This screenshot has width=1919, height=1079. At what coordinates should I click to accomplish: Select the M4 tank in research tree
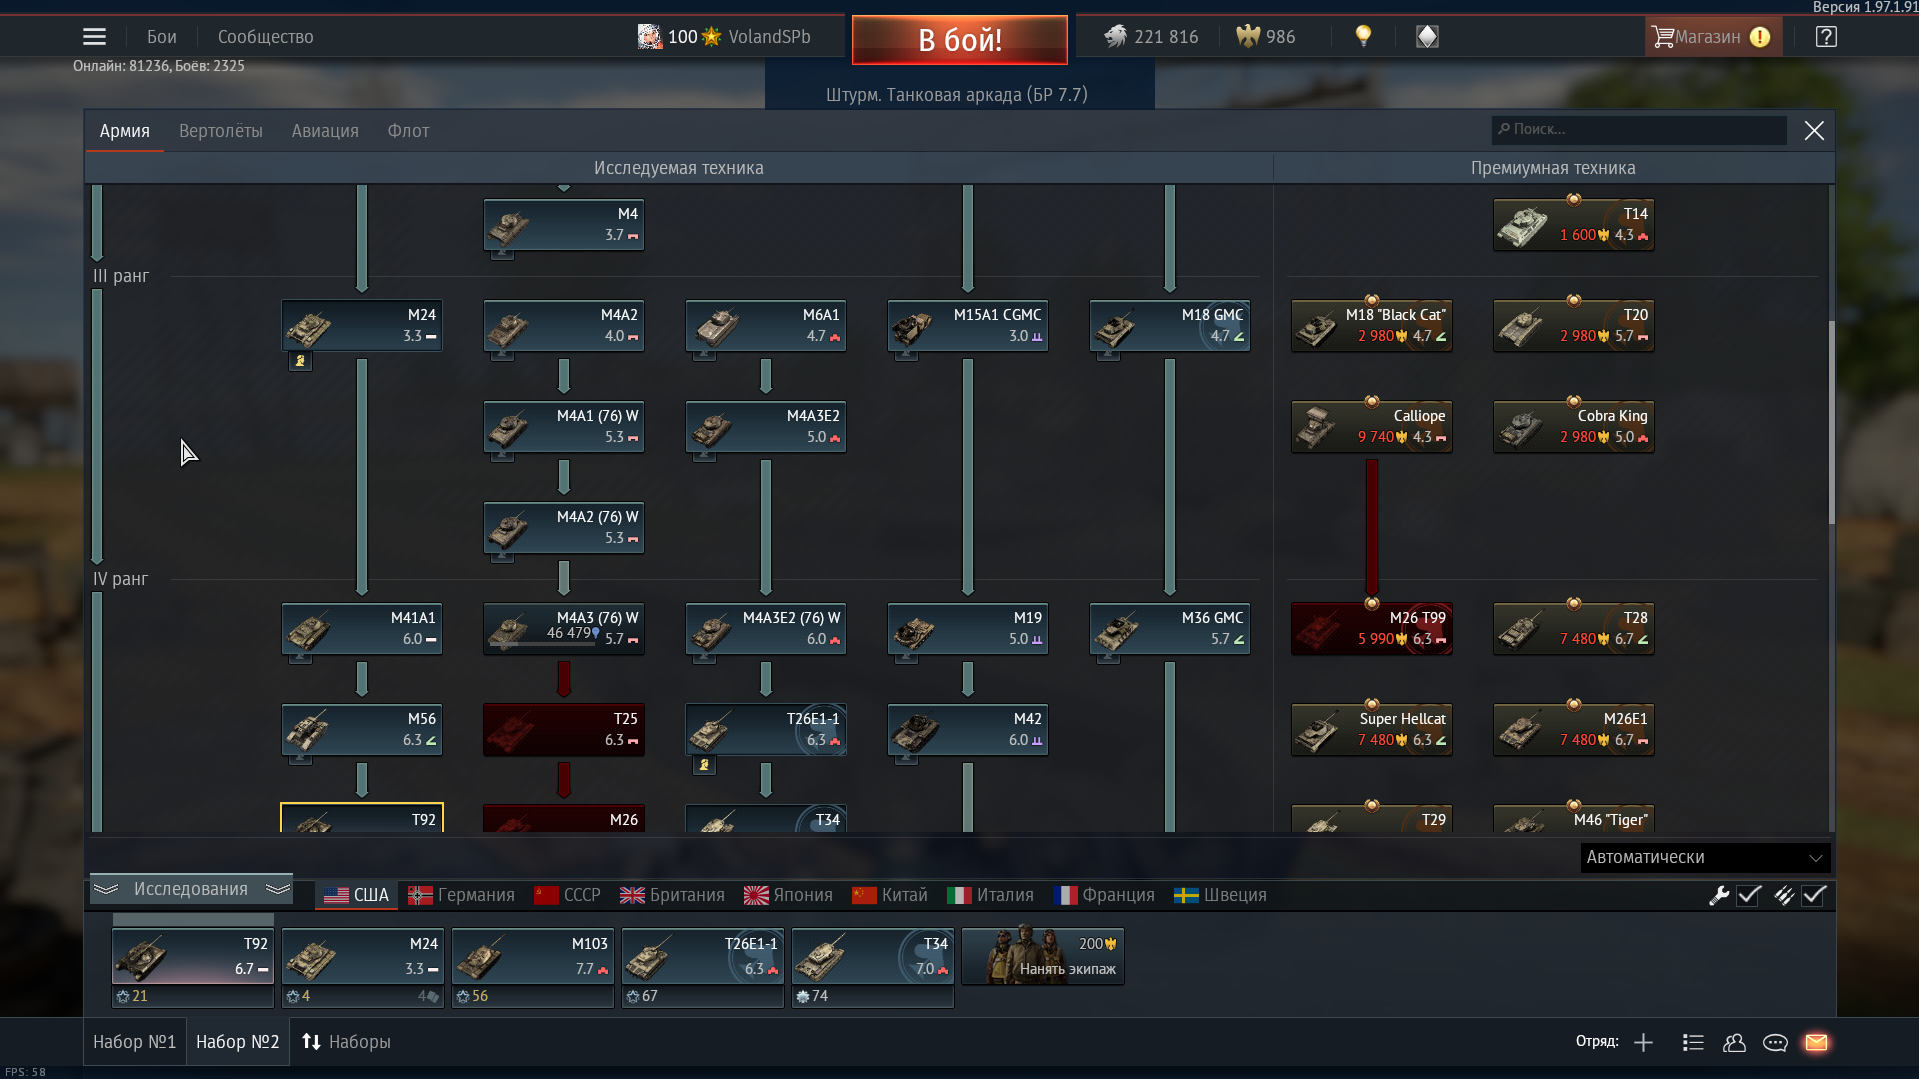pyautogui.click(x=564, y=224)
